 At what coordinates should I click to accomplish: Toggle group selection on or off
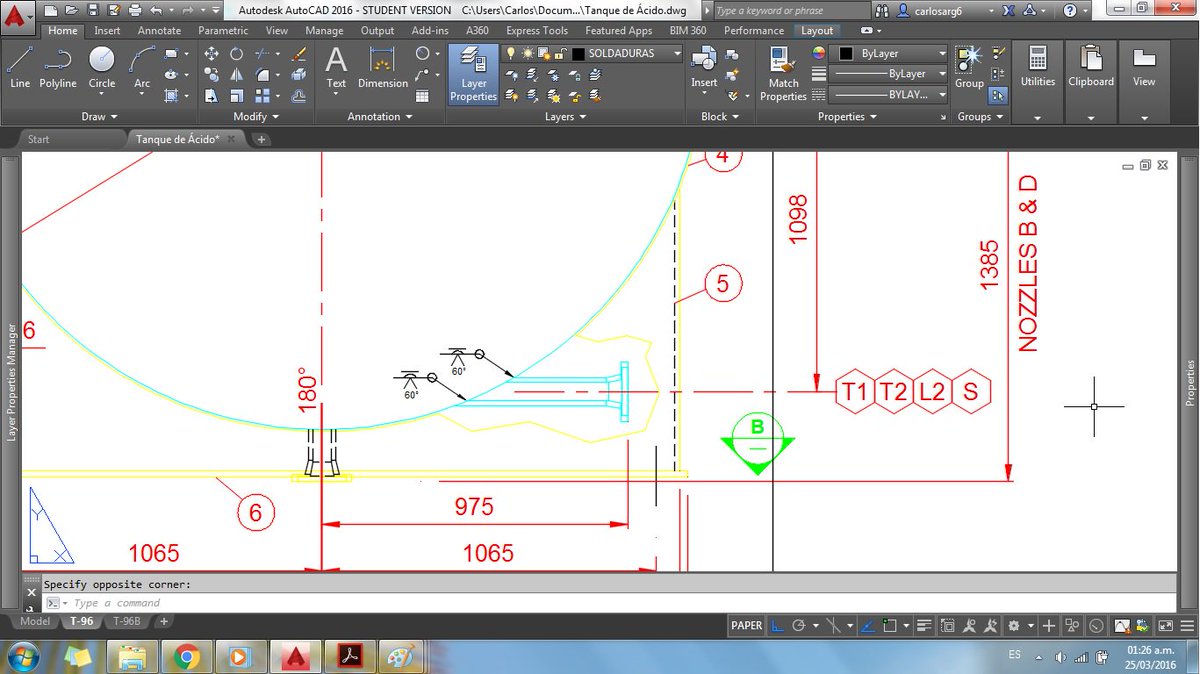(998, 96)
